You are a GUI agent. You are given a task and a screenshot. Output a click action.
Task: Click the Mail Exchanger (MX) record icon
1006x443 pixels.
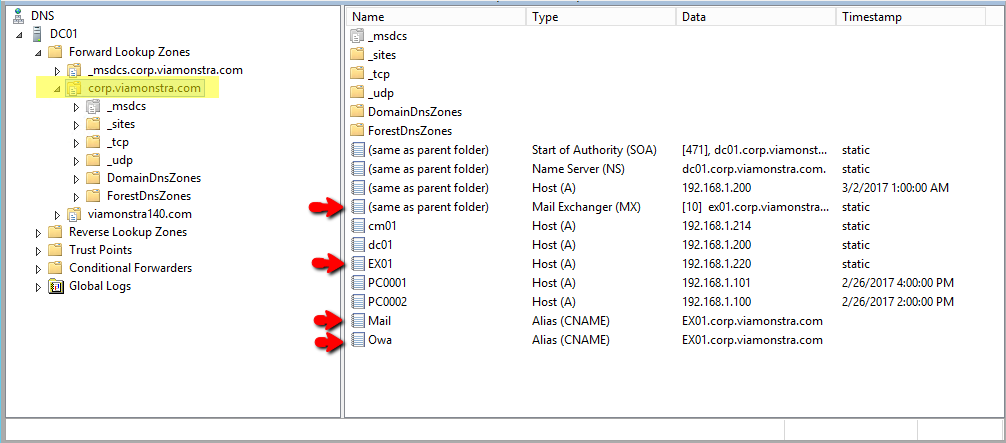(x=358, y=207)
